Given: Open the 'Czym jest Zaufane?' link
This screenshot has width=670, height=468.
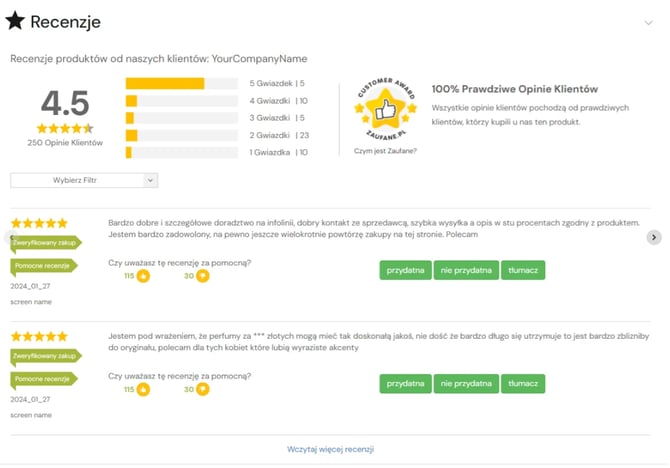Looking at the screenshot, I should [x=385, y=151].
